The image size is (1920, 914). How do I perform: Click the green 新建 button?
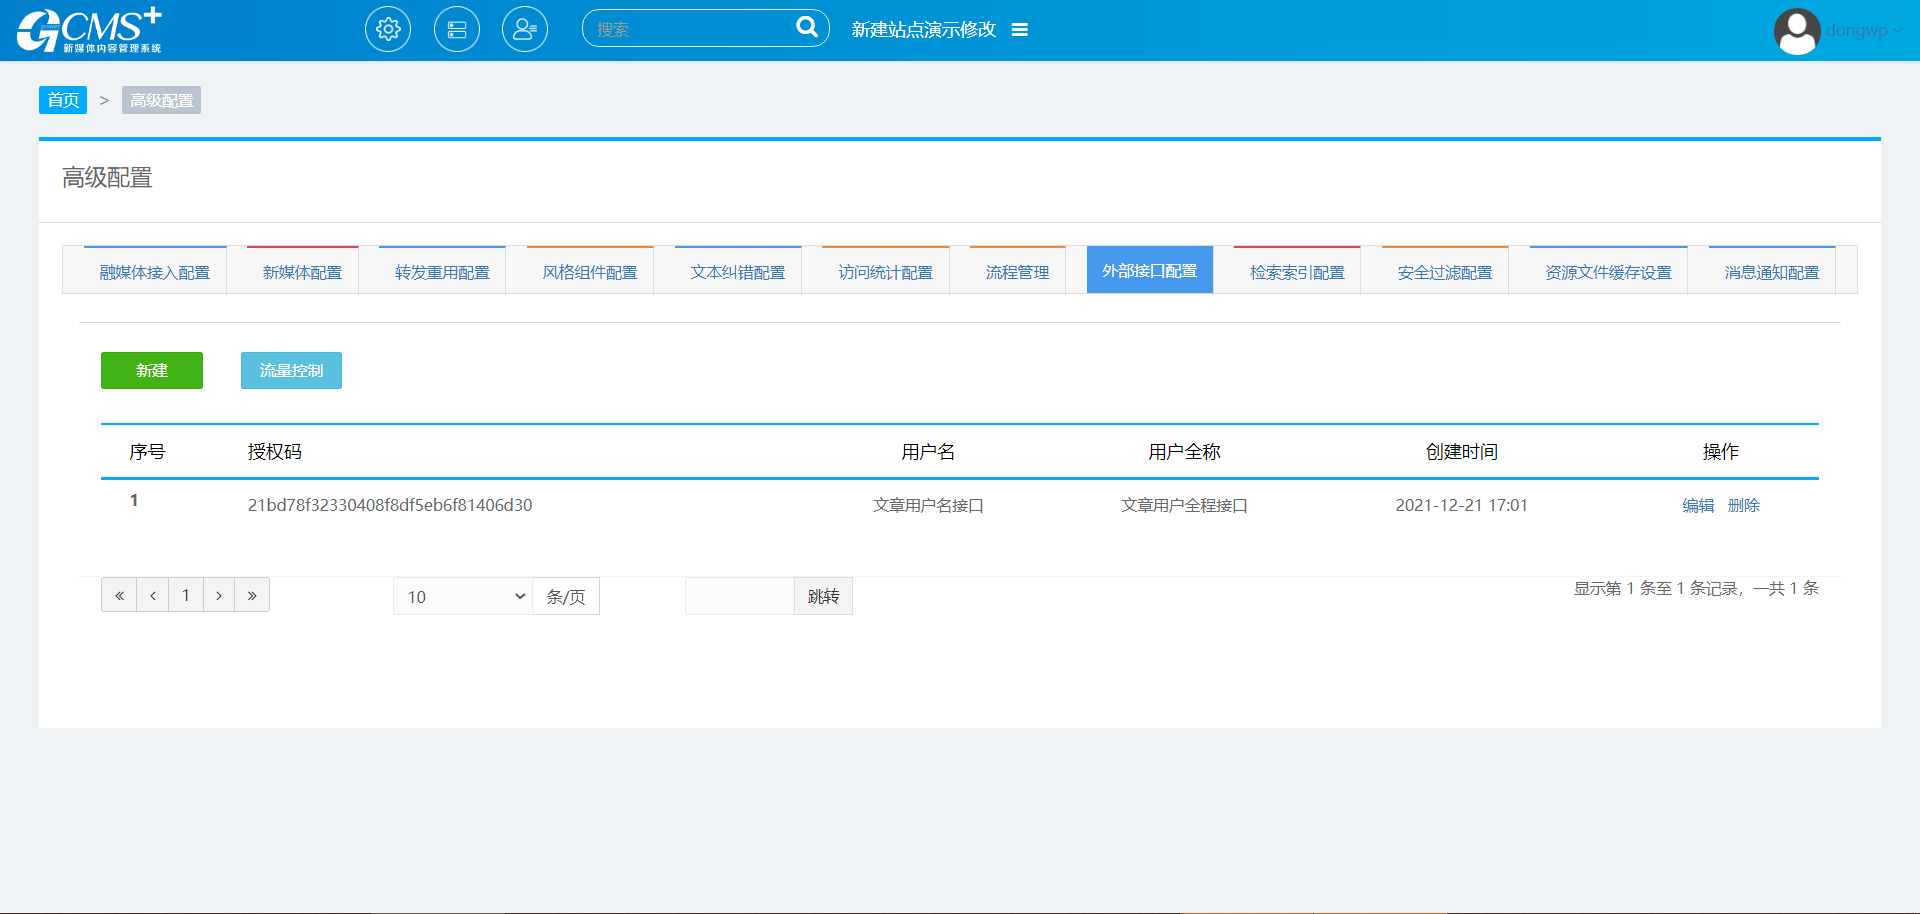[x=152, y=370]
